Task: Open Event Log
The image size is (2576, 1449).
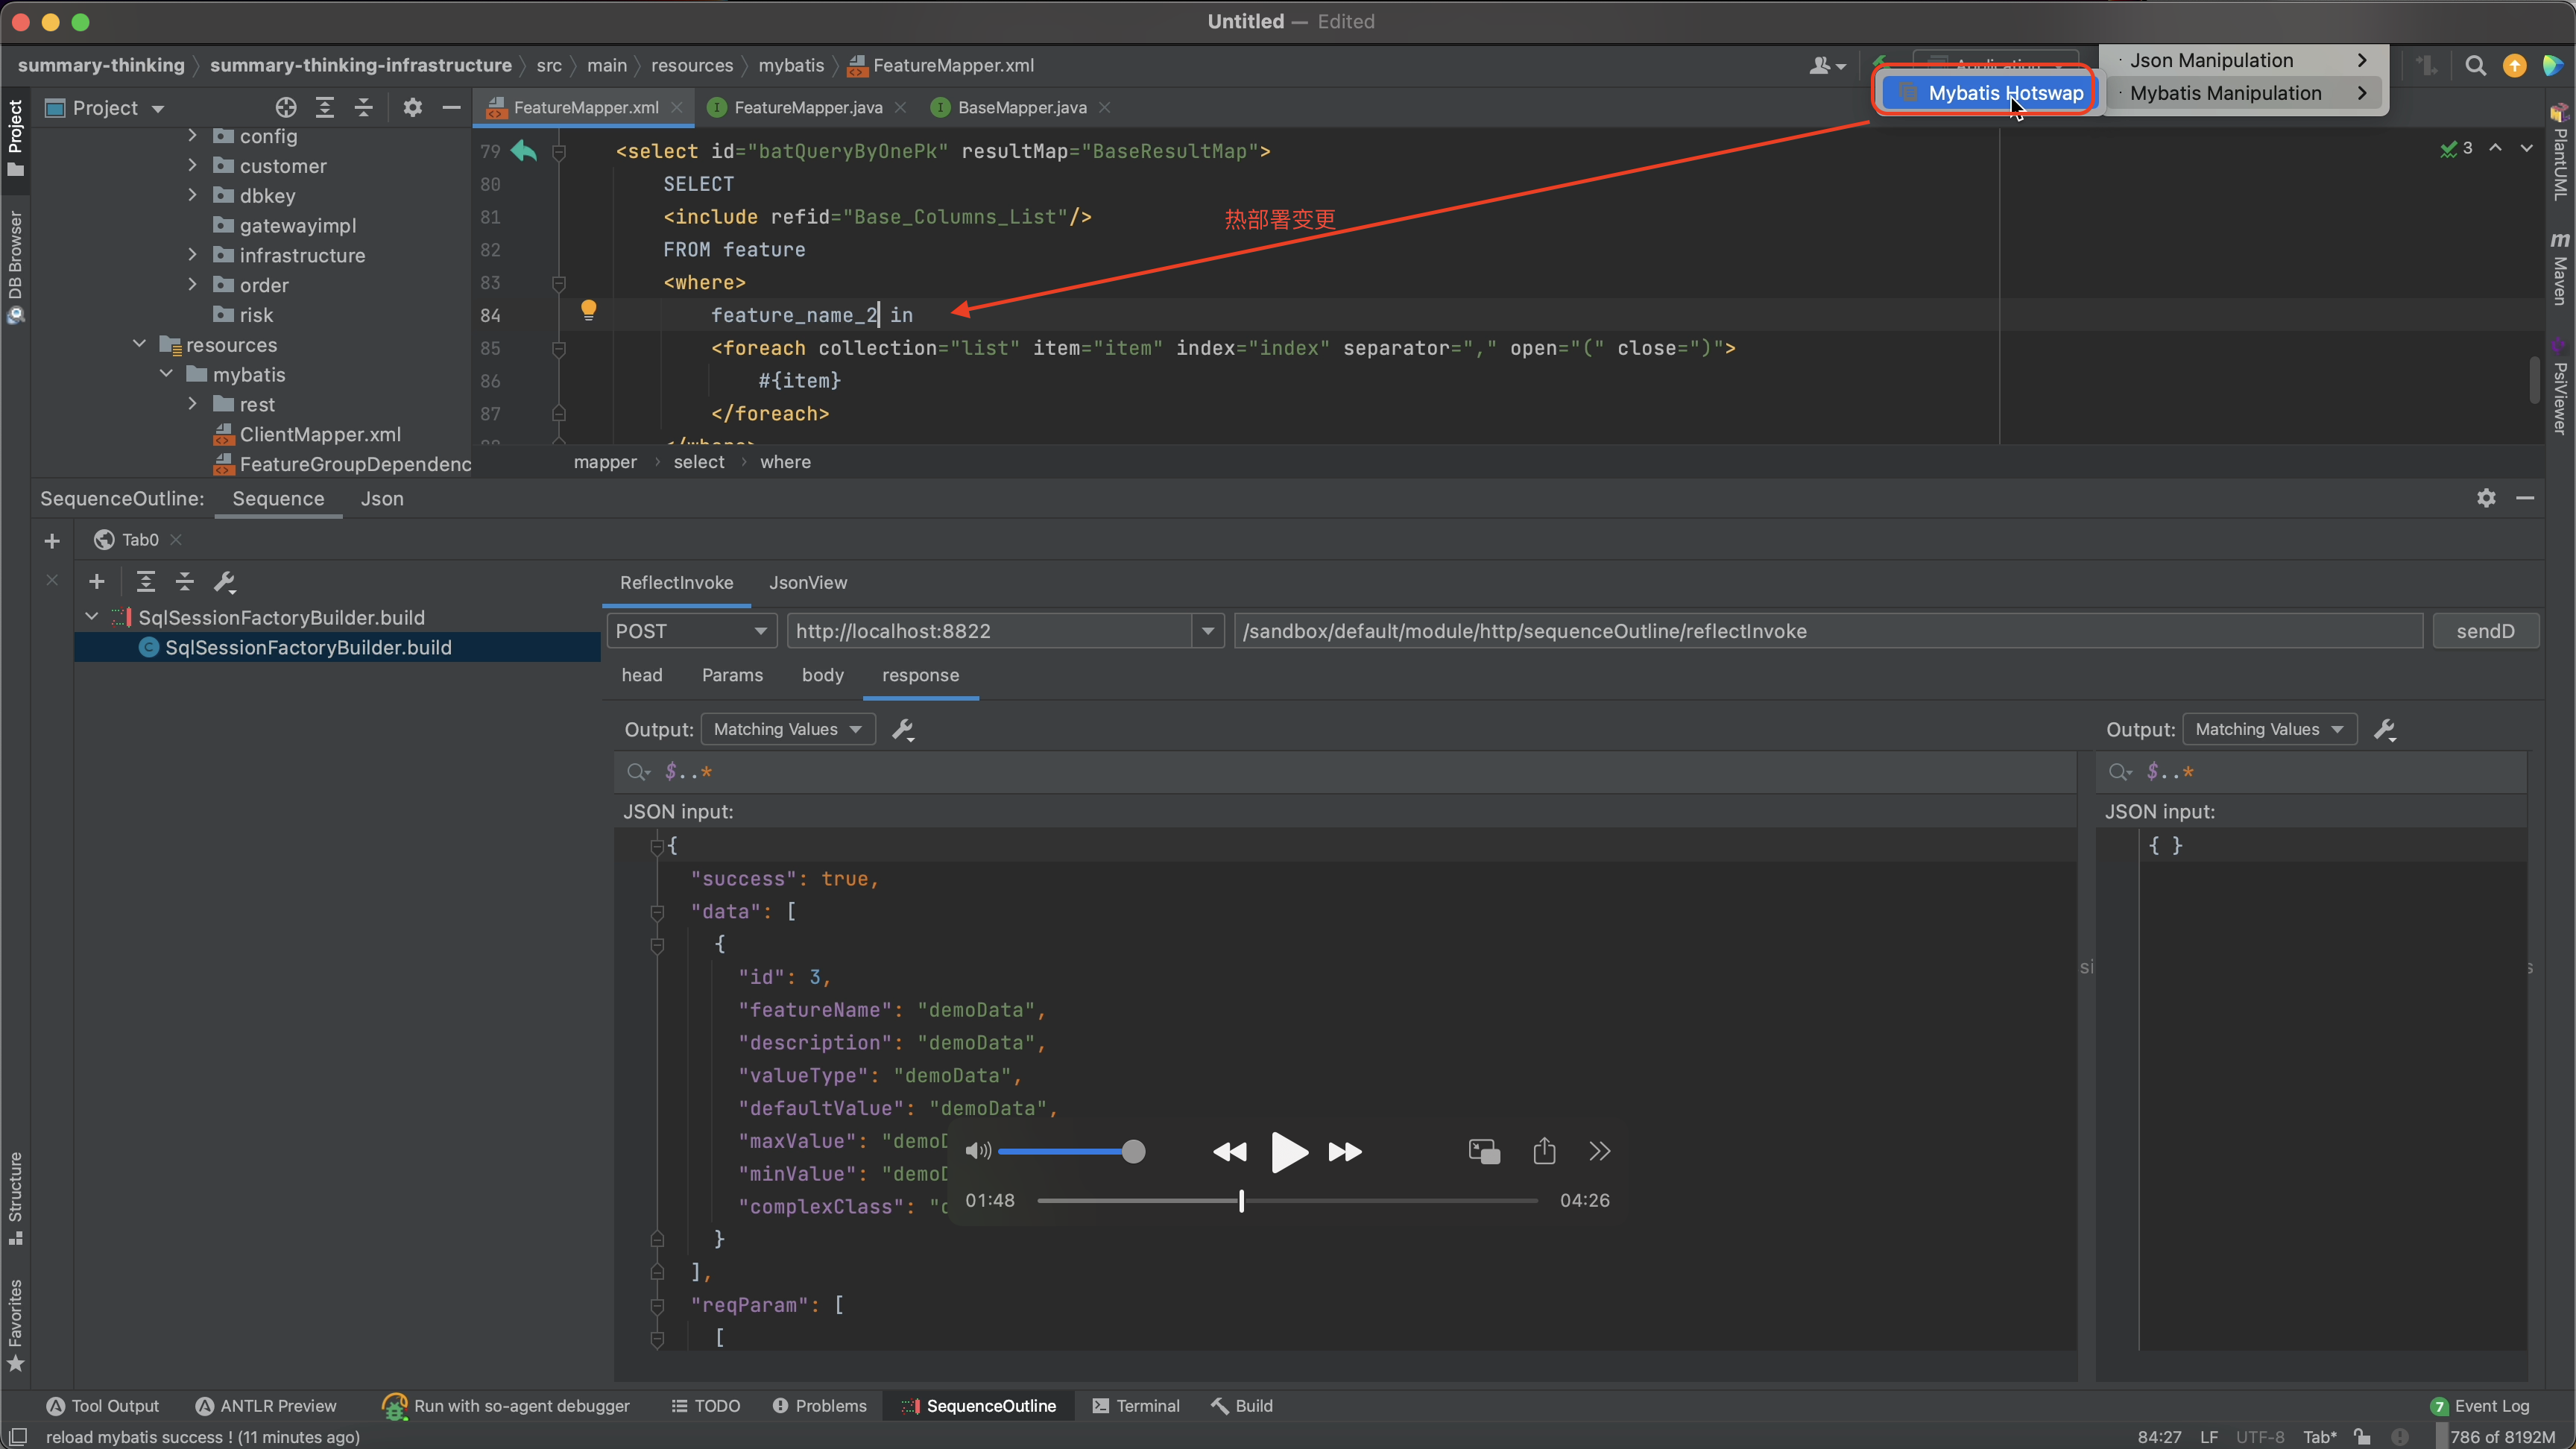Action: coord(2479,1405)
